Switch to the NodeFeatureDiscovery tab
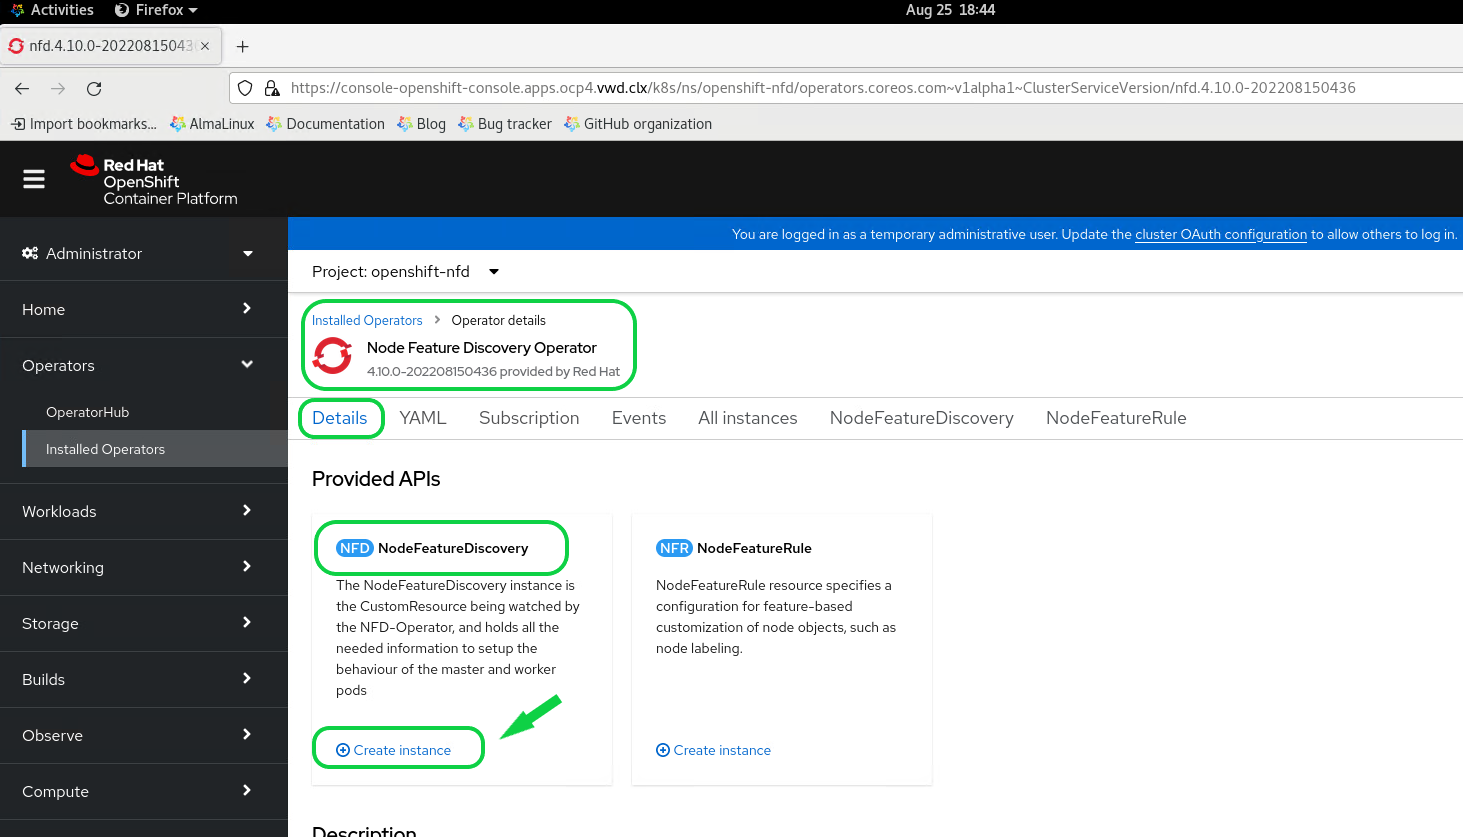Viewport: 1463px width, 837px height. point(922,418)
